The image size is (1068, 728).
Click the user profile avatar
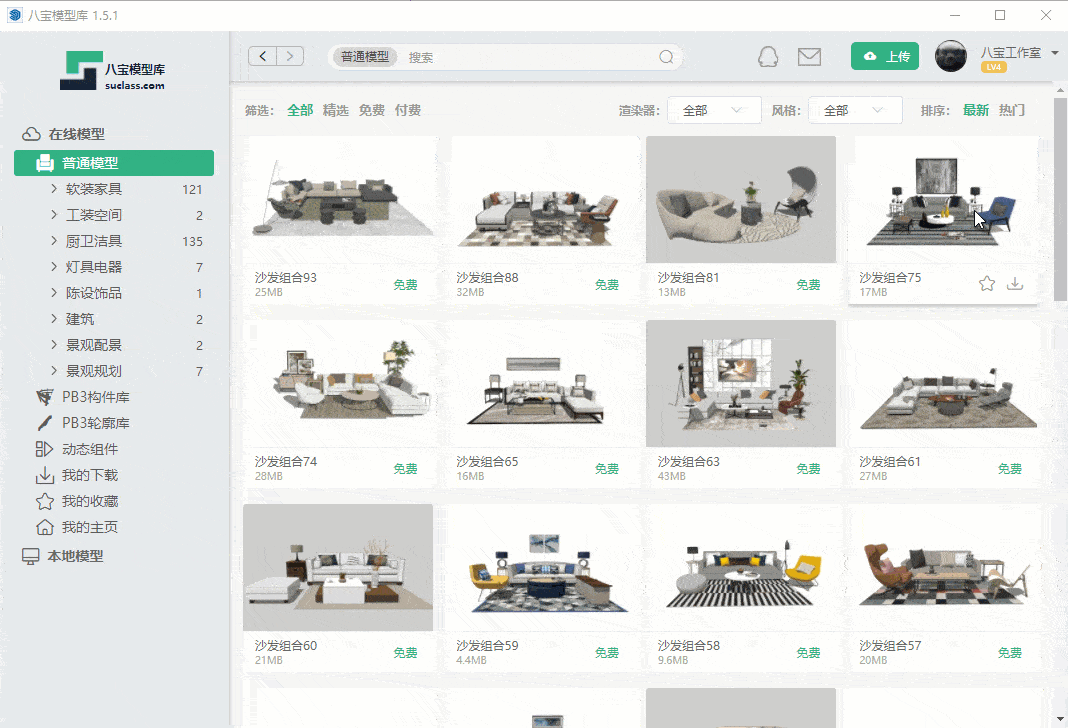[950, 56]
